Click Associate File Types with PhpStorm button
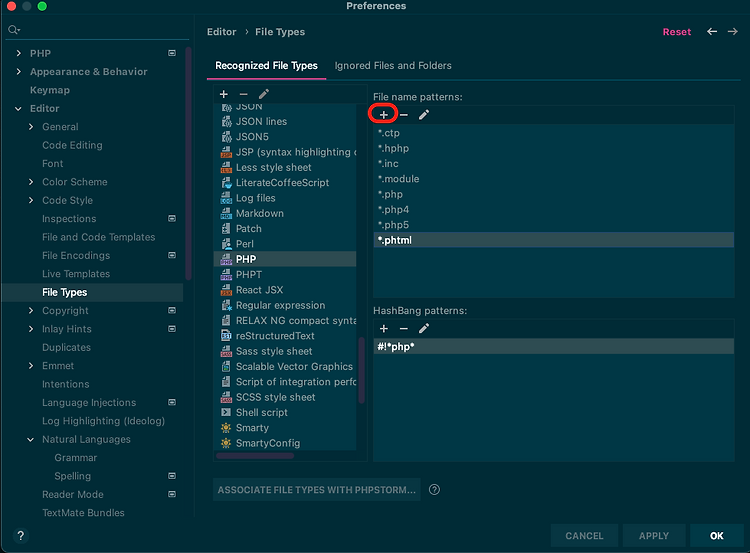Viewport: 750px width, 553px height. (x=317, y=490)
